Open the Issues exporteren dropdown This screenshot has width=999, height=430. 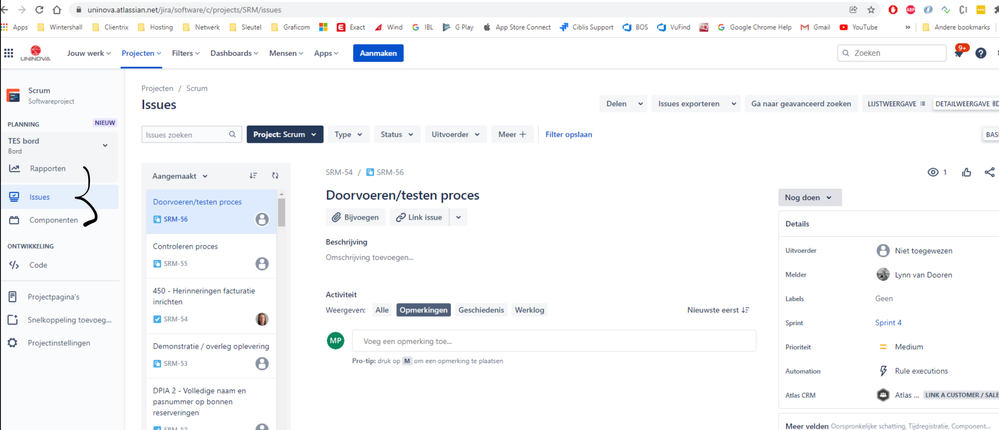(x=696, y=103)
